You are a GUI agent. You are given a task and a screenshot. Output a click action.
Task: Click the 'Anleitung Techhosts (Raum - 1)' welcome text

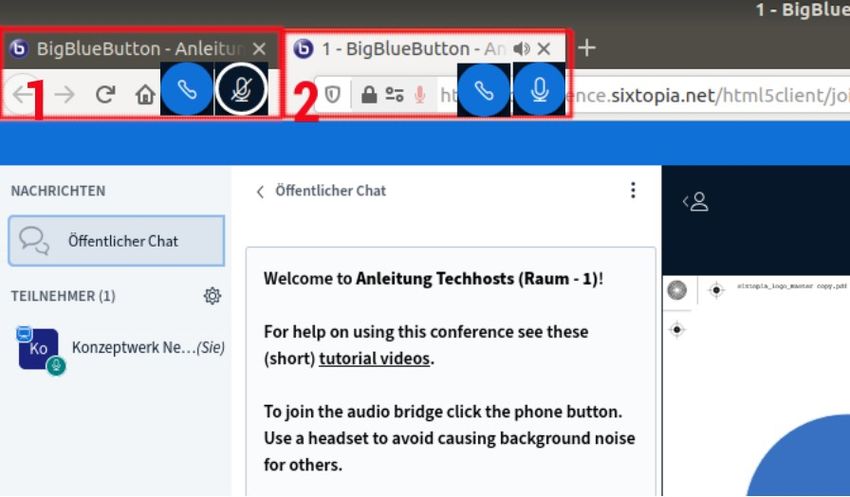478,279
